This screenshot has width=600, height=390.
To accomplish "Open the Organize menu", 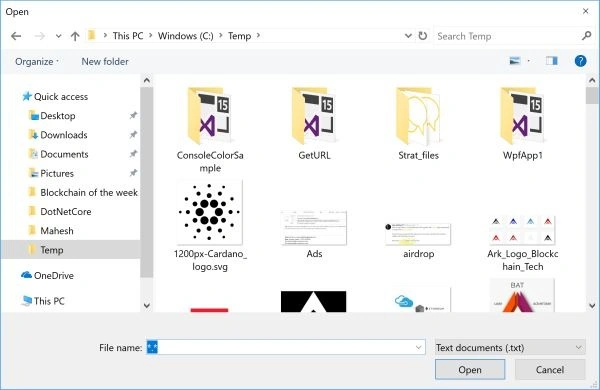I will point(37,62).
